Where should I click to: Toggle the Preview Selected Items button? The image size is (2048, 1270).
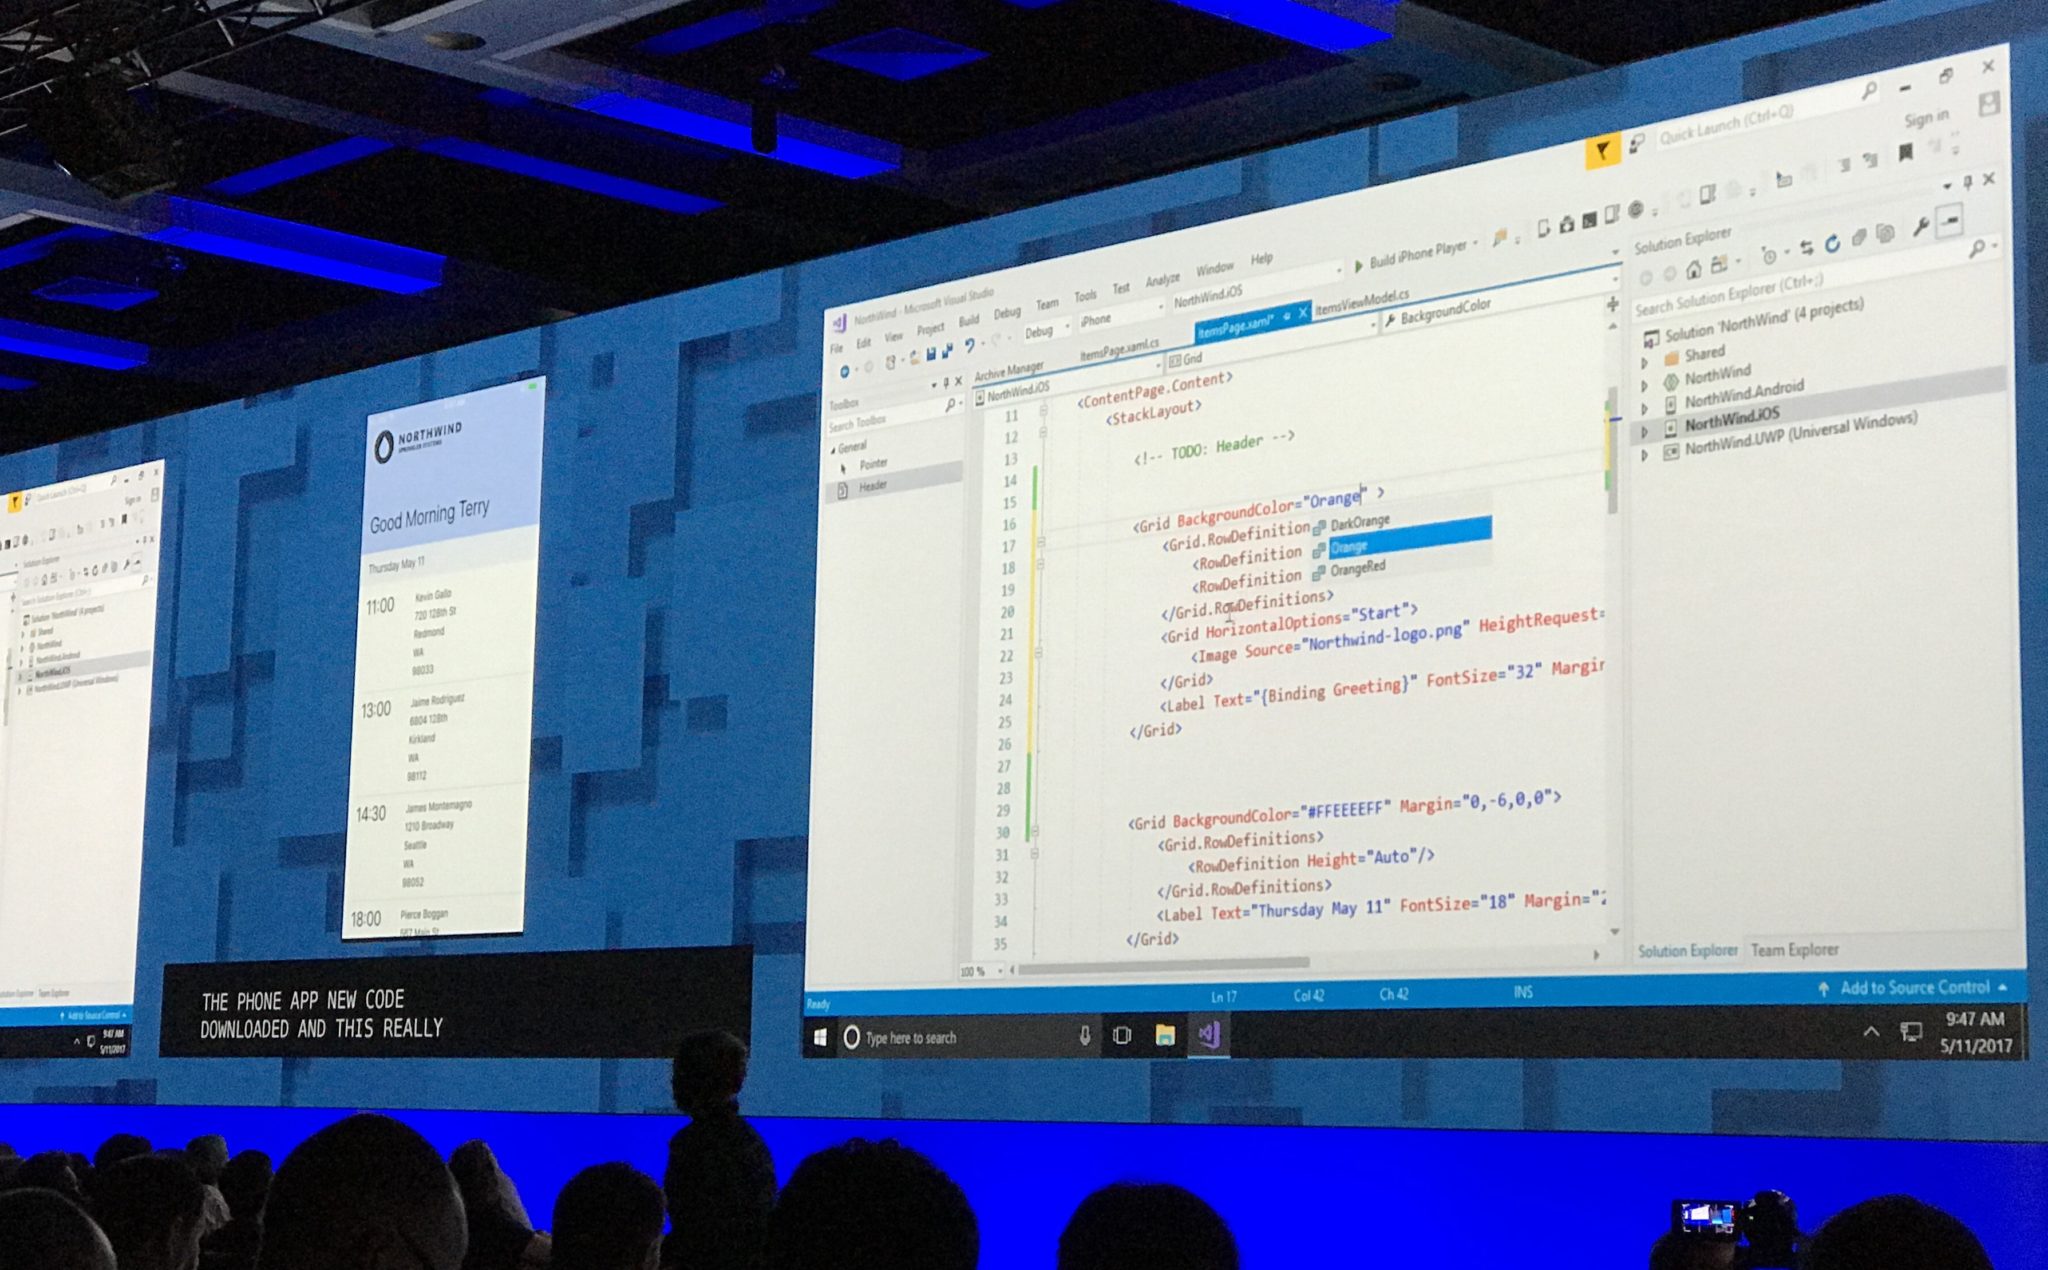(x=1950, y=220)
